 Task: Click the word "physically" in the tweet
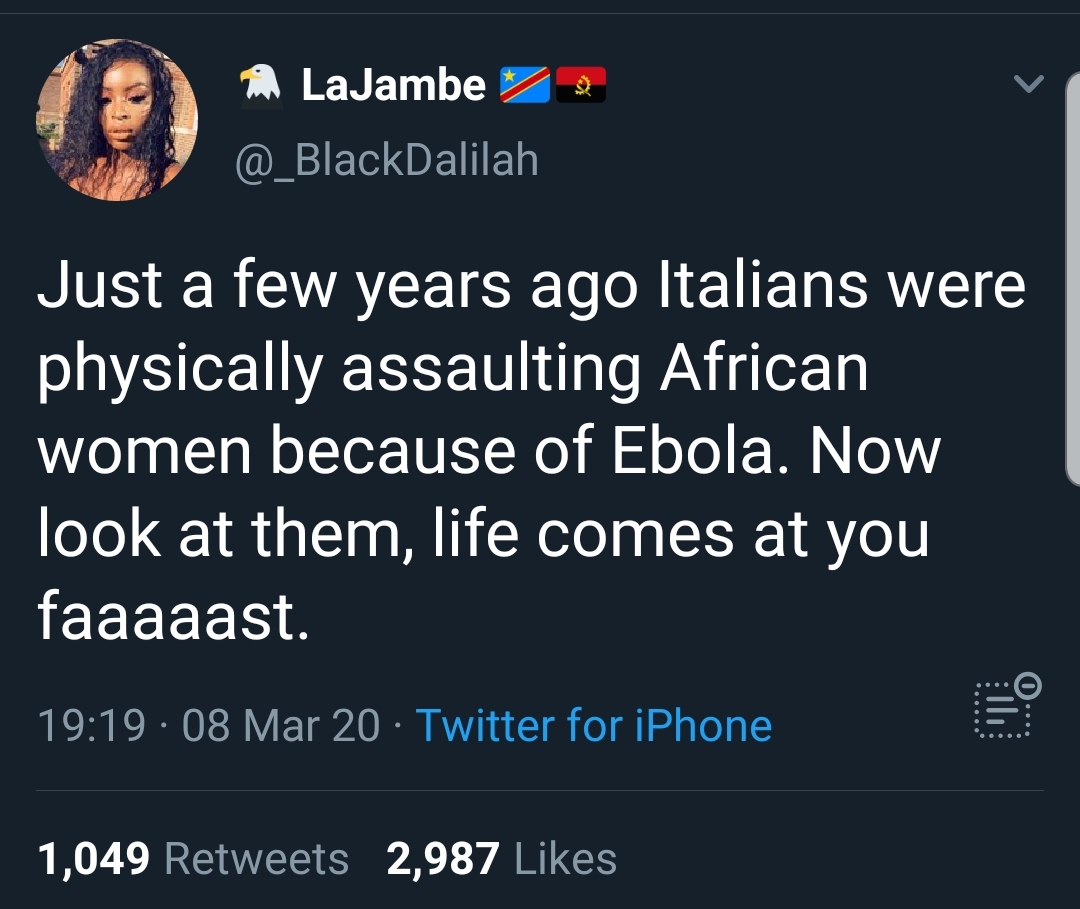[x=180, y=371]
